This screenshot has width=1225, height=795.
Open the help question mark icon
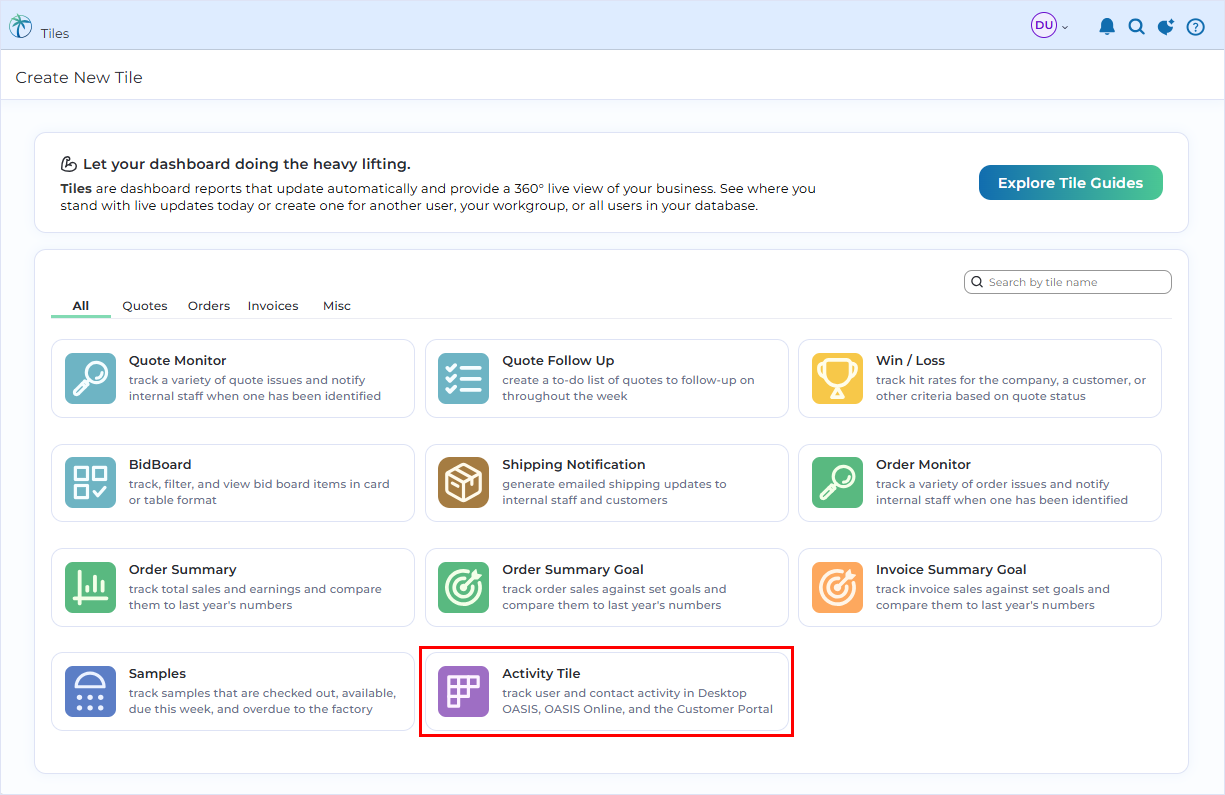tap(1195, 26)
